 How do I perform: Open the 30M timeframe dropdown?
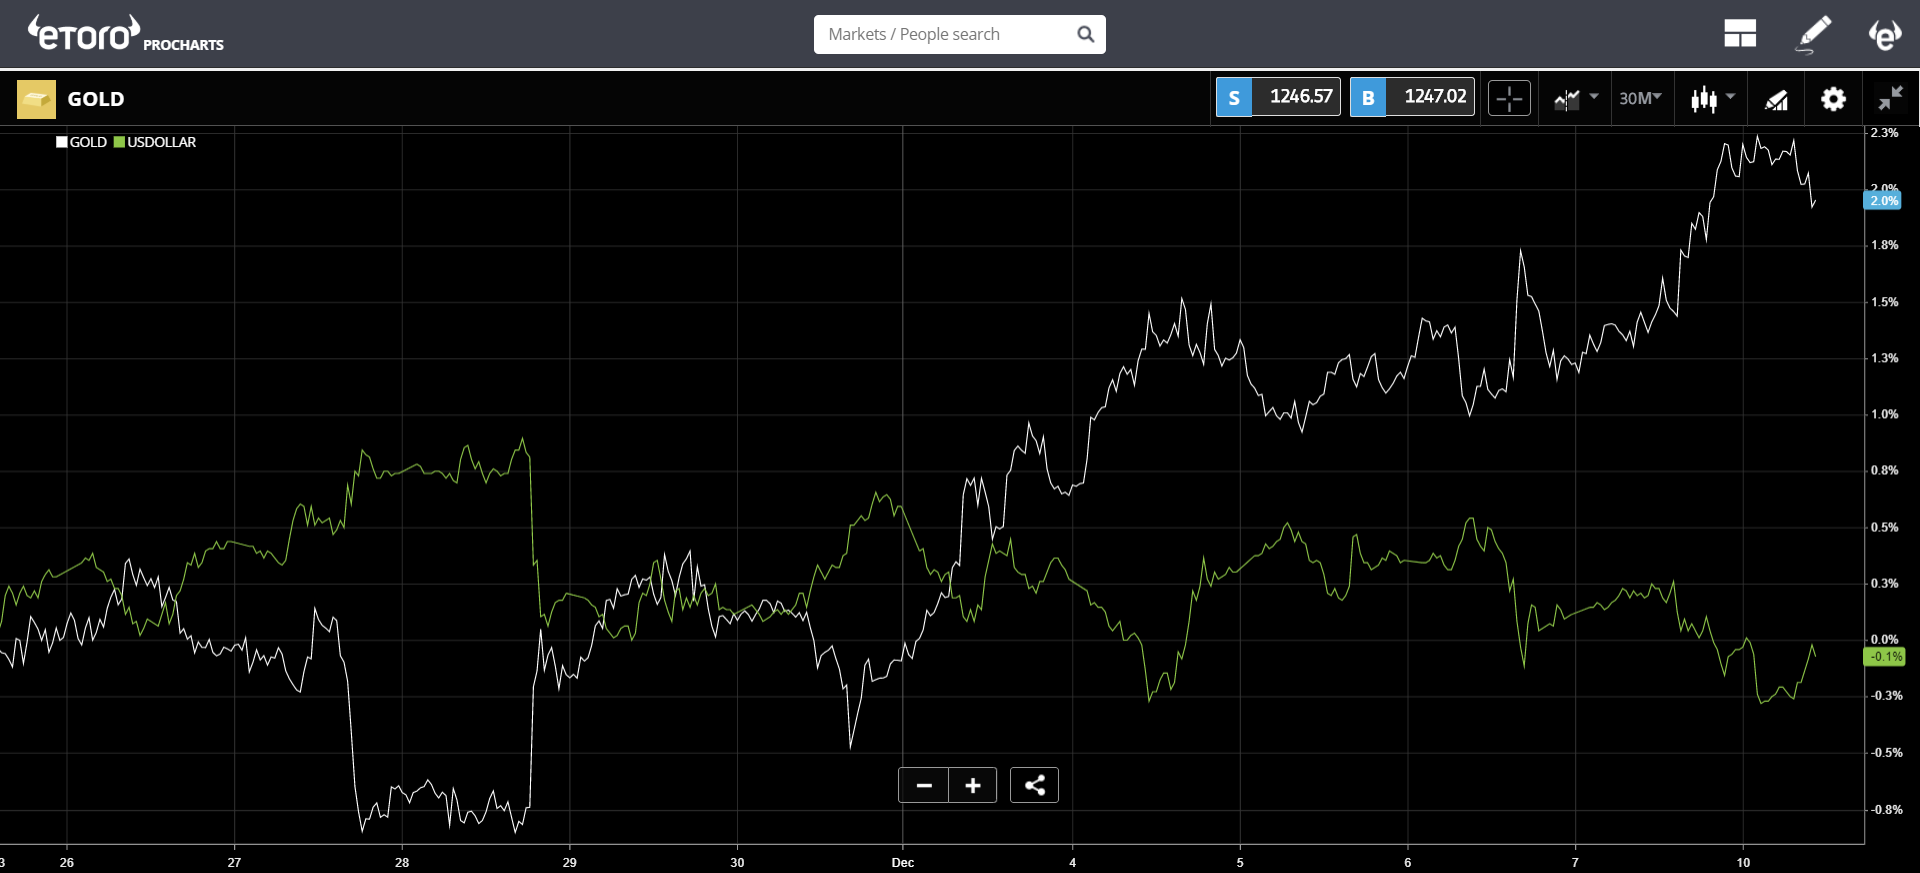tap(1640, 98)
